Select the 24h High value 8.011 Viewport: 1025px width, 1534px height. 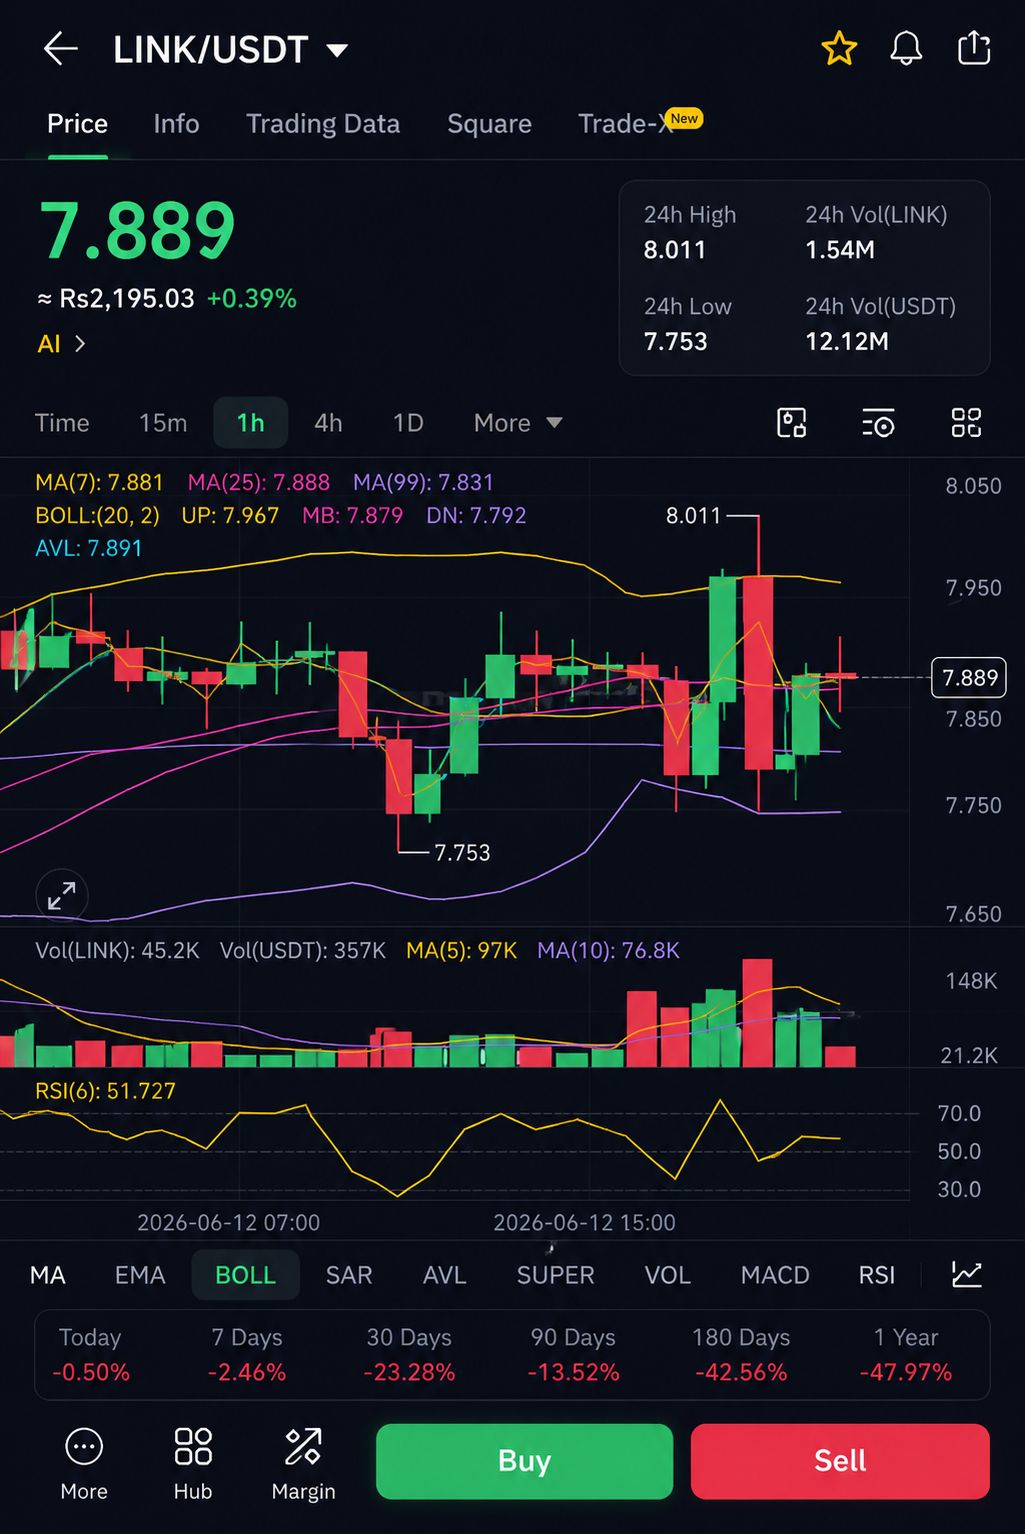click(675, 250)
